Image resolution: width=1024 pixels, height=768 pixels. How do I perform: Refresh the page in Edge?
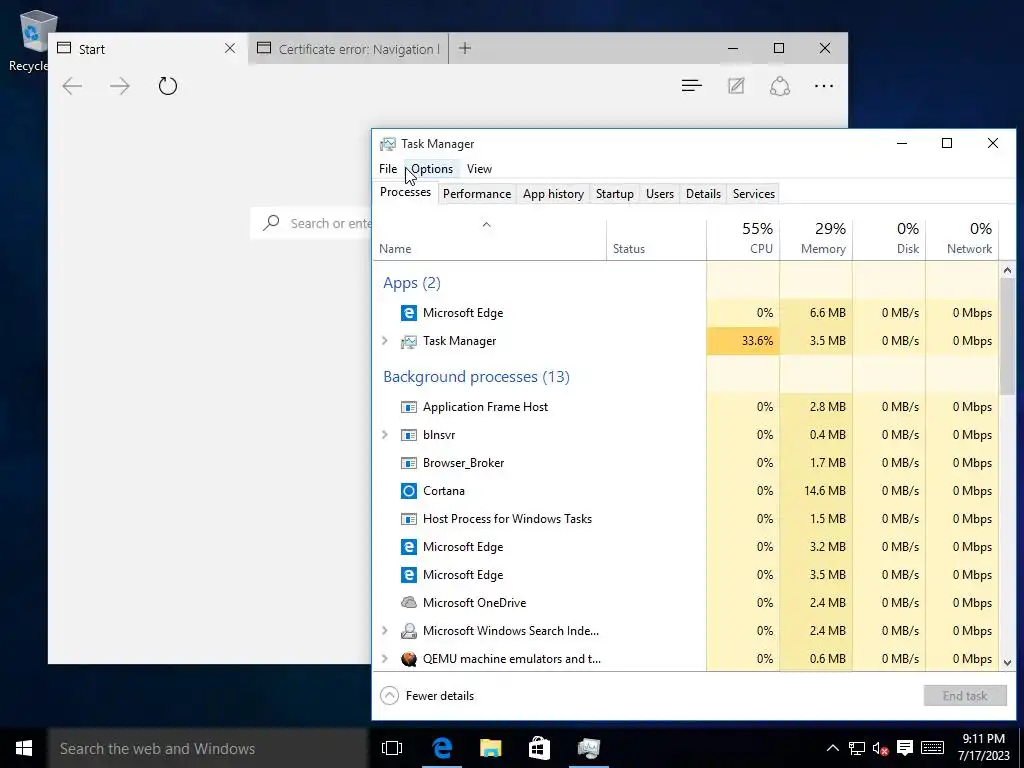point(168,86)
